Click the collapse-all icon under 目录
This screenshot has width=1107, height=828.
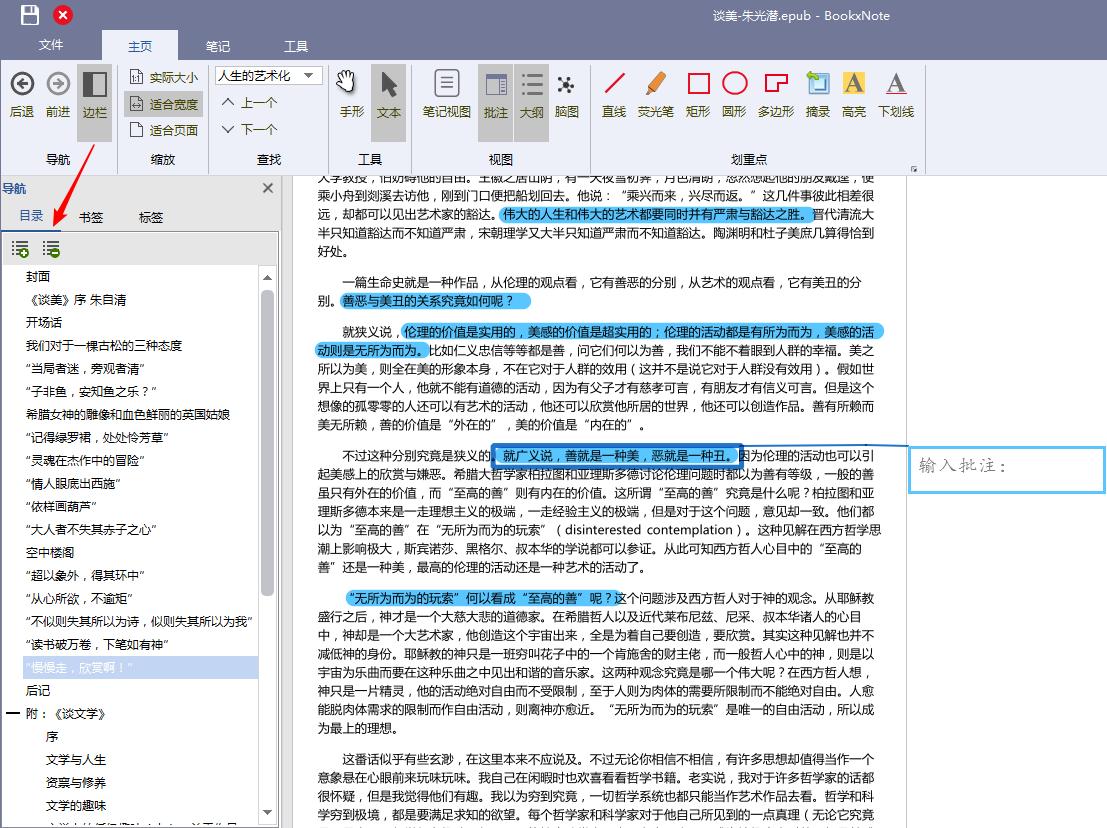click(50, 248)
